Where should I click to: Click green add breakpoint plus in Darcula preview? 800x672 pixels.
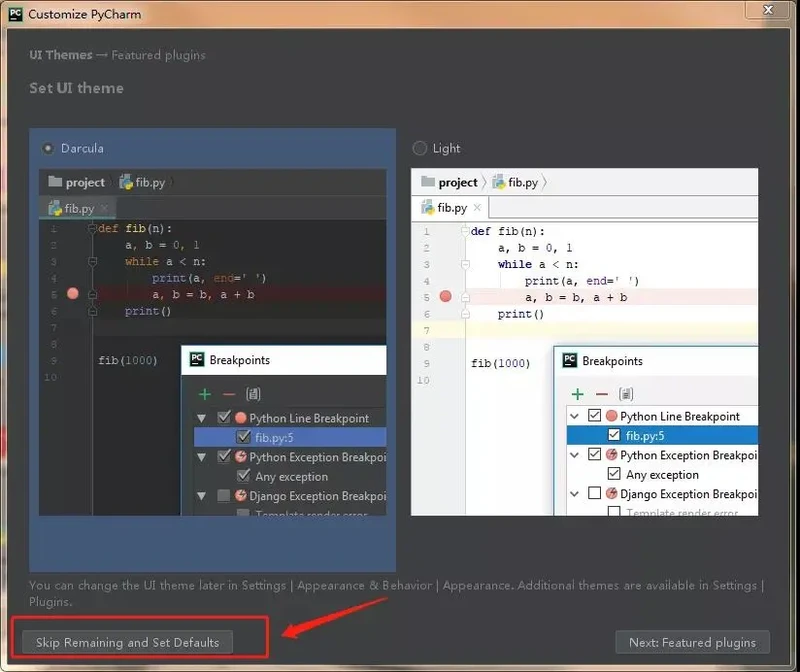click(x=205, y=394)
